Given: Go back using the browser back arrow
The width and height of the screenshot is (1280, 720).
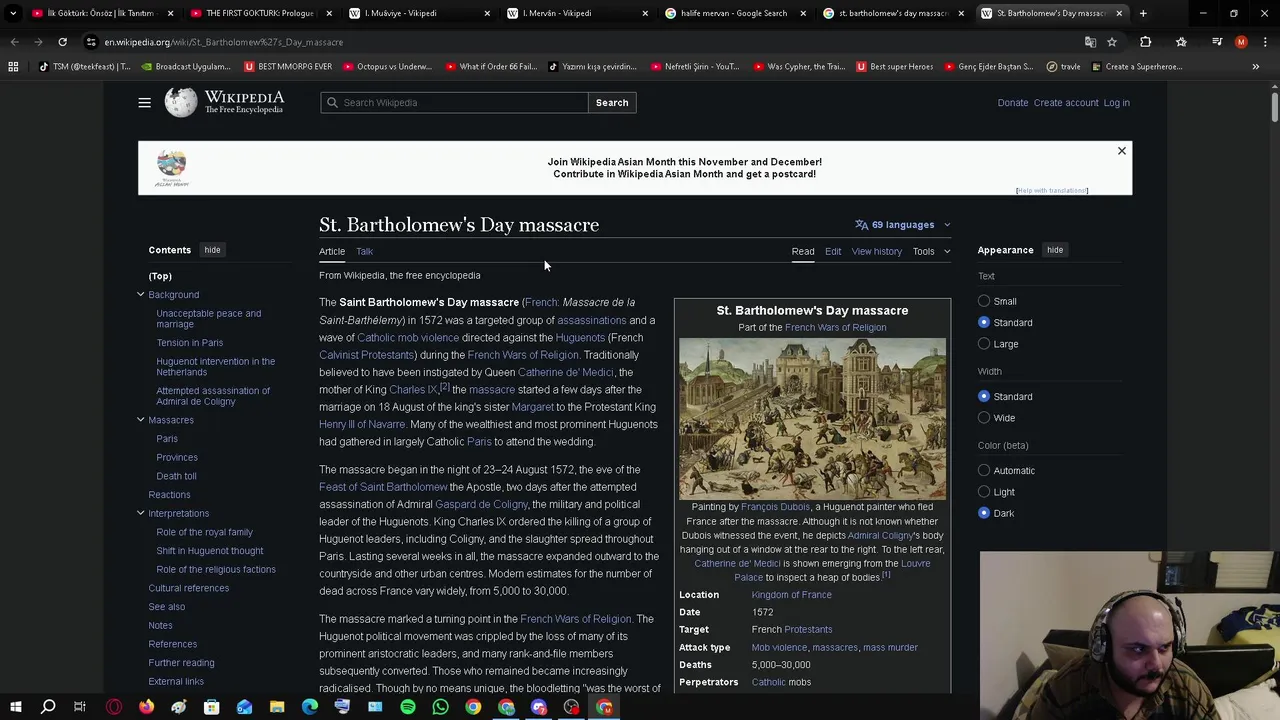Looking at the screenshot, I should pyautogui.click(x=14, y=42).
